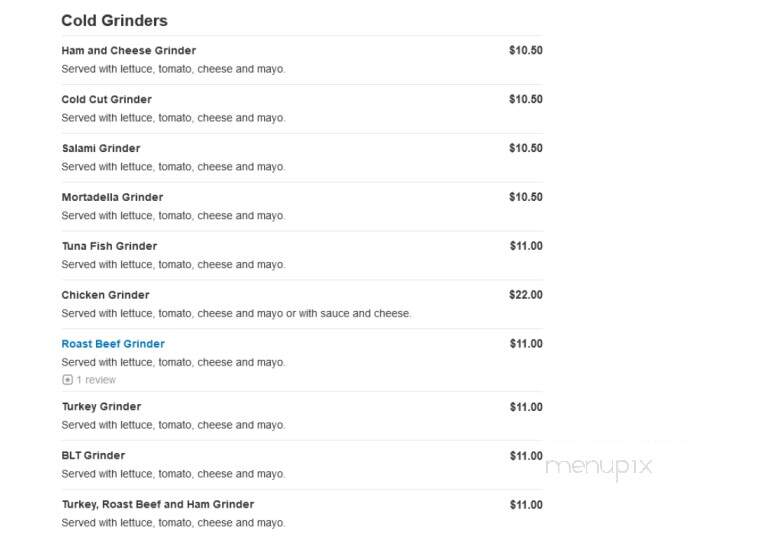The image size is (778, 549).
Task: Click the $10.50 Ham and Cheese price
Action: (x=525, y=50)
